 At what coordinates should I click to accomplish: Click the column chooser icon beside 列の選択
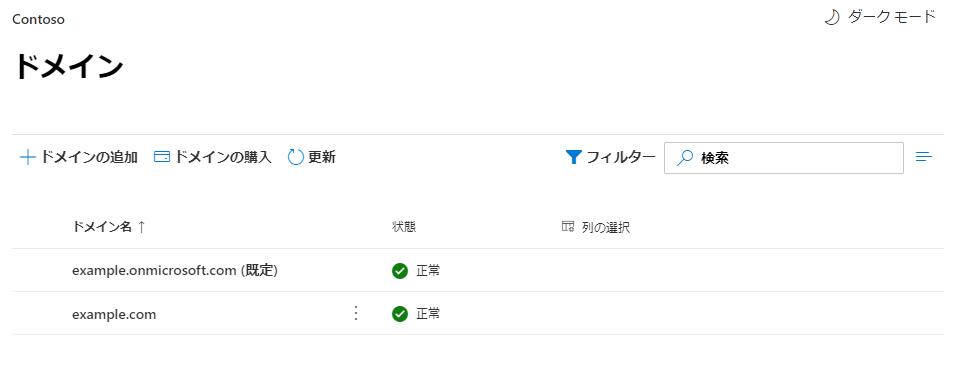tap(568, 227)
